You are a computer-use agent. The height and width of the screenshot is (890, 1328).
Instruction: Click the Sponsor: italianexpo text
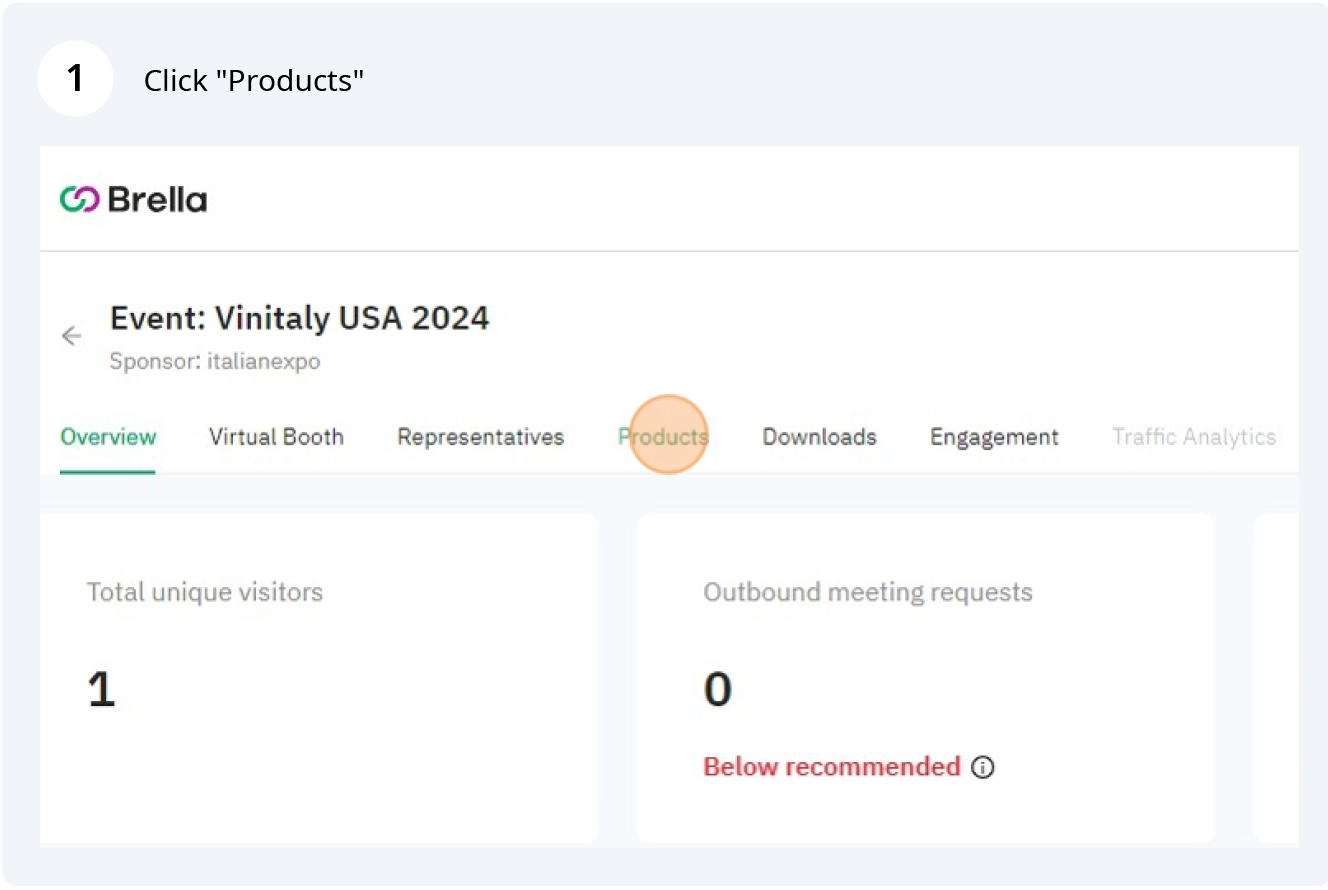(x=215, y=362)
